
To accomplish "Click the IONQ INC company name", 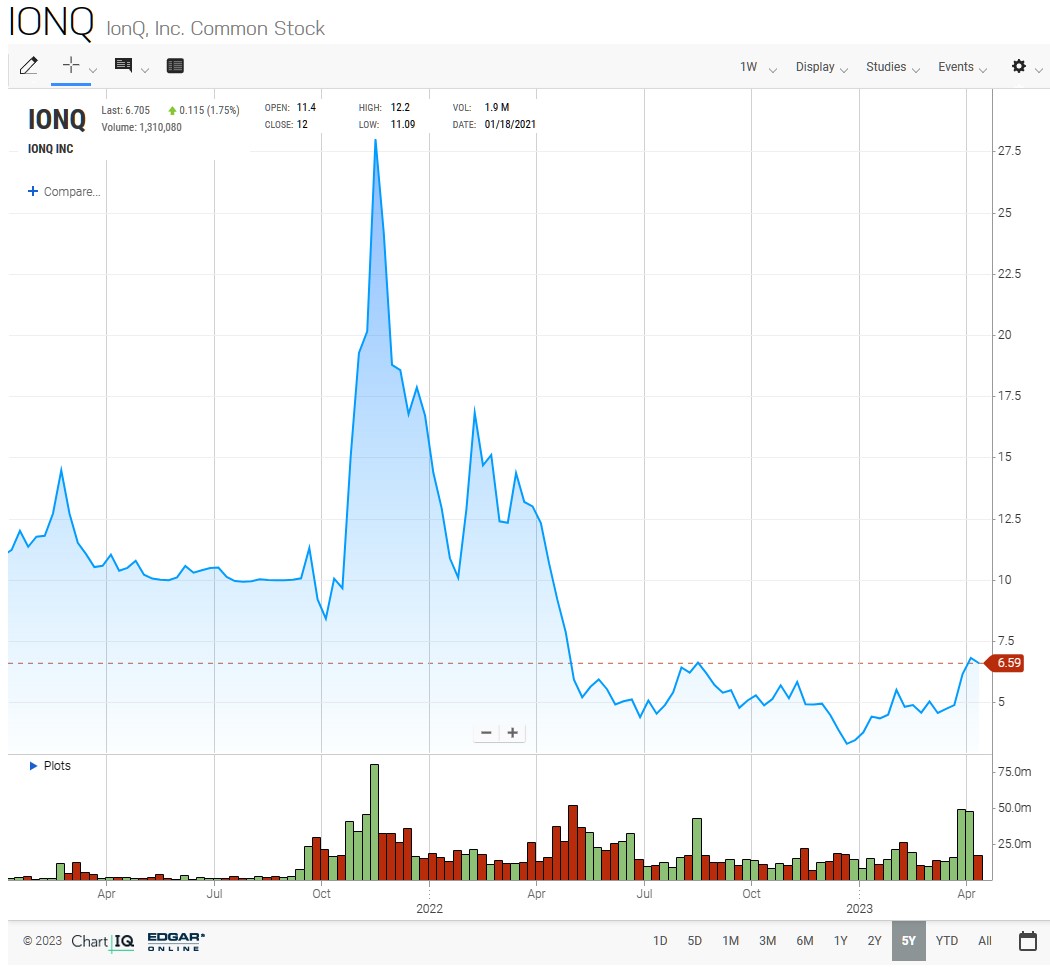I will click(x=50, y=149).
